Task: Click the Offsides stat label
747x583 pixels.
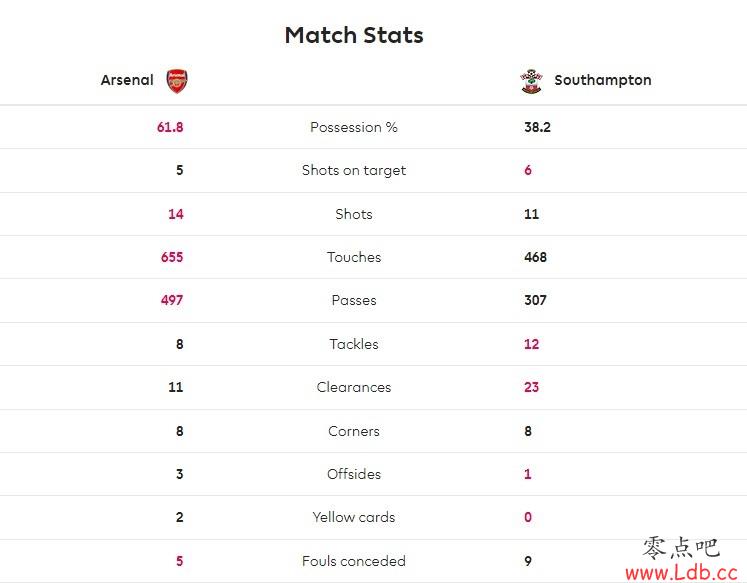Action: [354, 474]
